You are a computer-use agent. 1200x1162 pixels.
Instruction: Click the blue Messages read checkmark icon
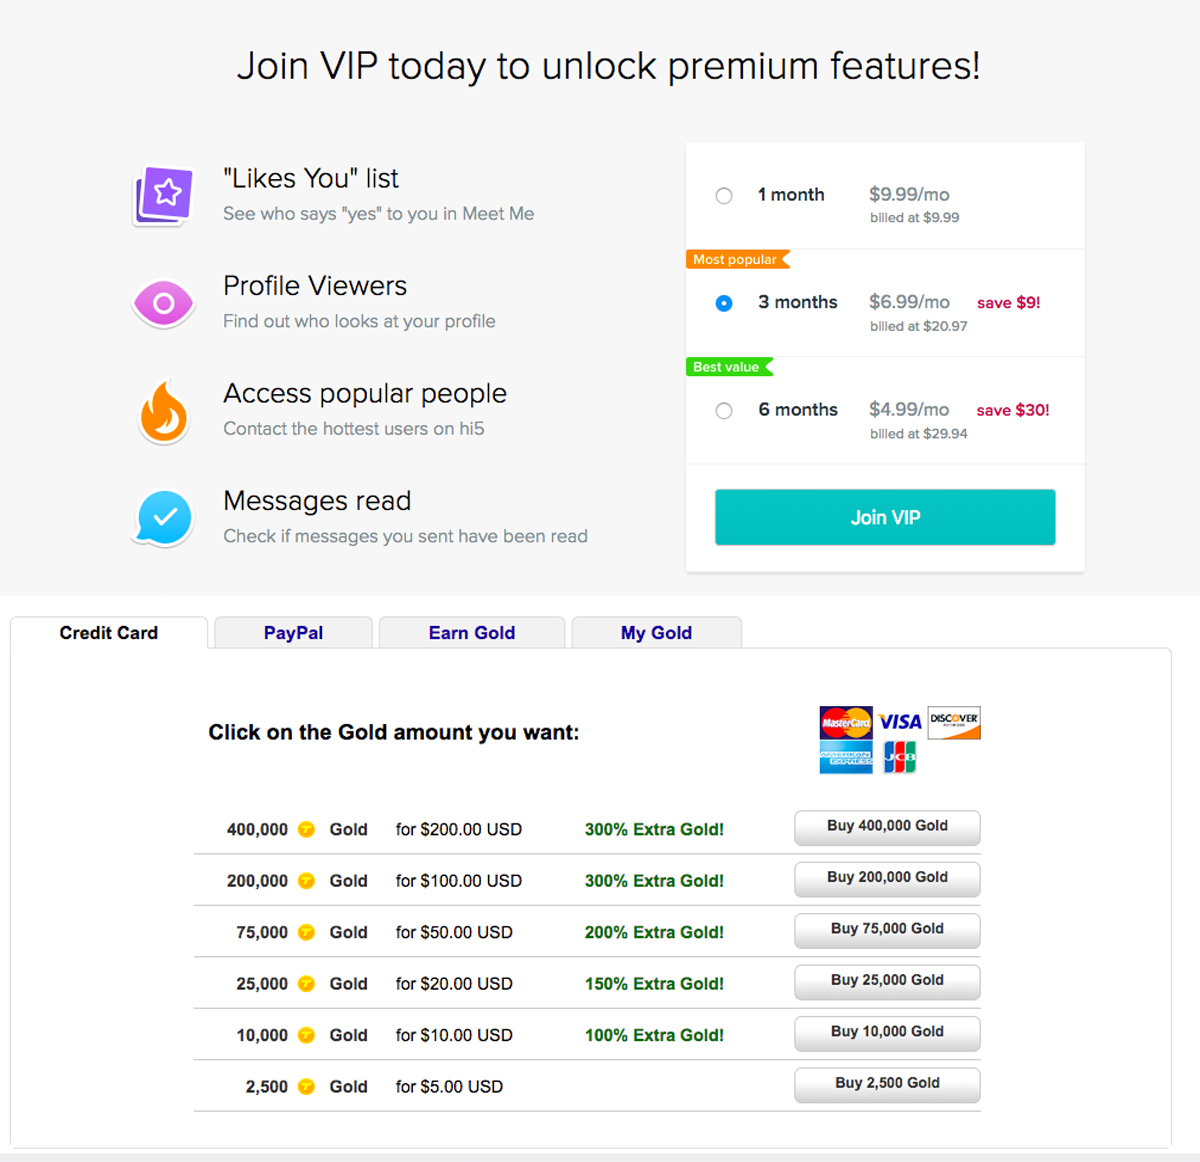(164, 518)
